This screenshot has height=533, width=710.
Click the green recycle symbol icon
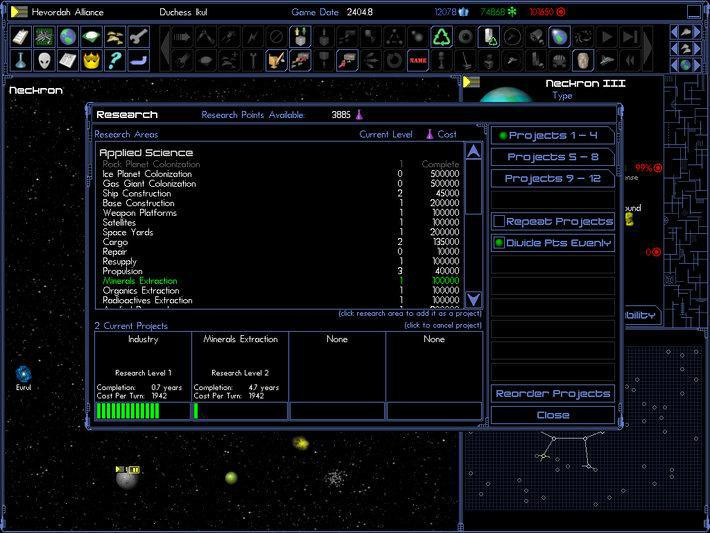[x=441, y=37]
